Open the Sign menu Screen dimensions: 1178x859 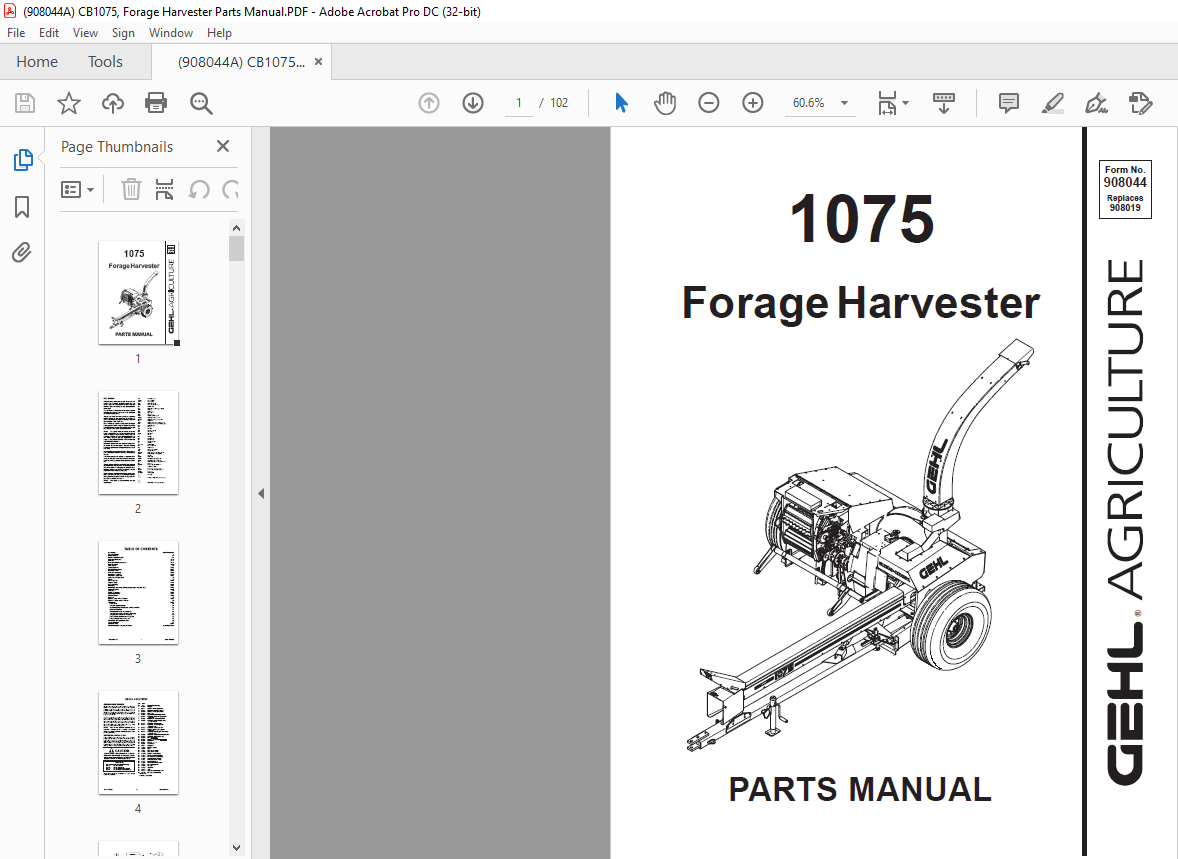click(x=123, y=33)
